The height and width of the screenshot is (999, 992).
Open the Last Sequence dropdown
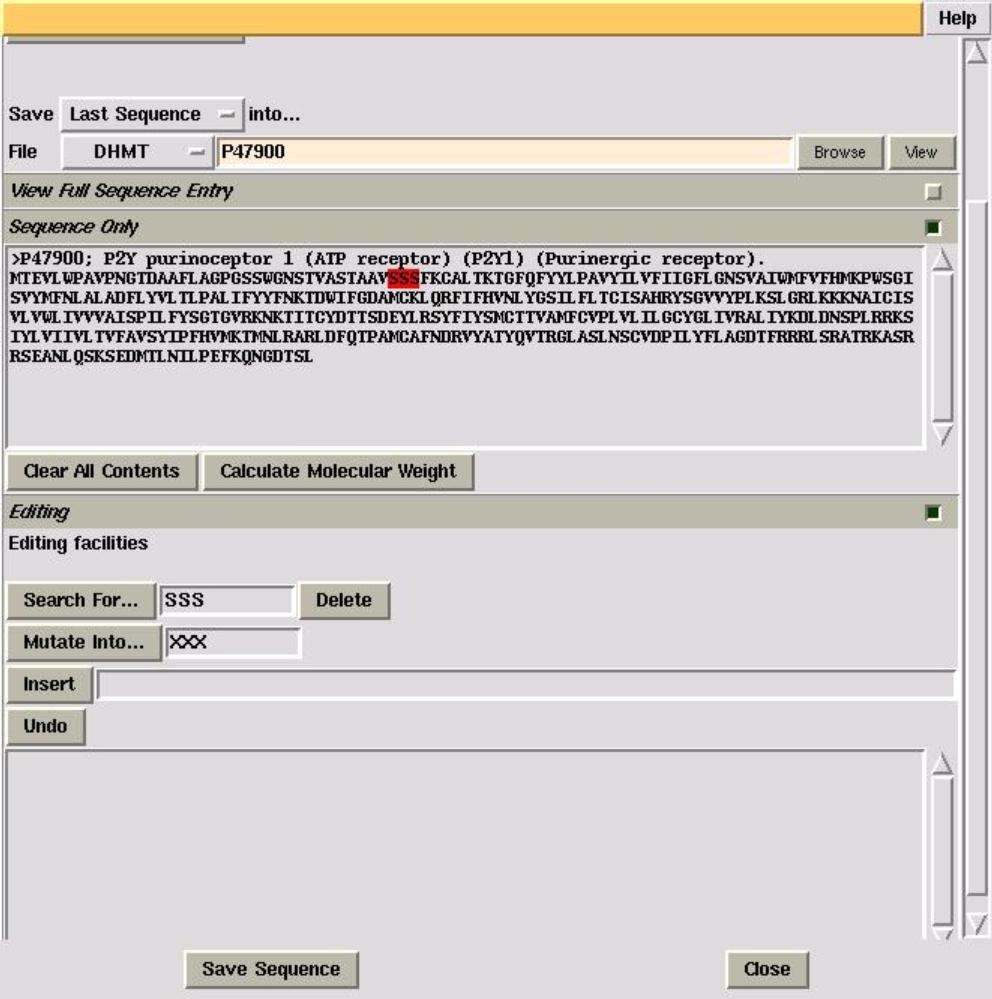pos(151,115)
